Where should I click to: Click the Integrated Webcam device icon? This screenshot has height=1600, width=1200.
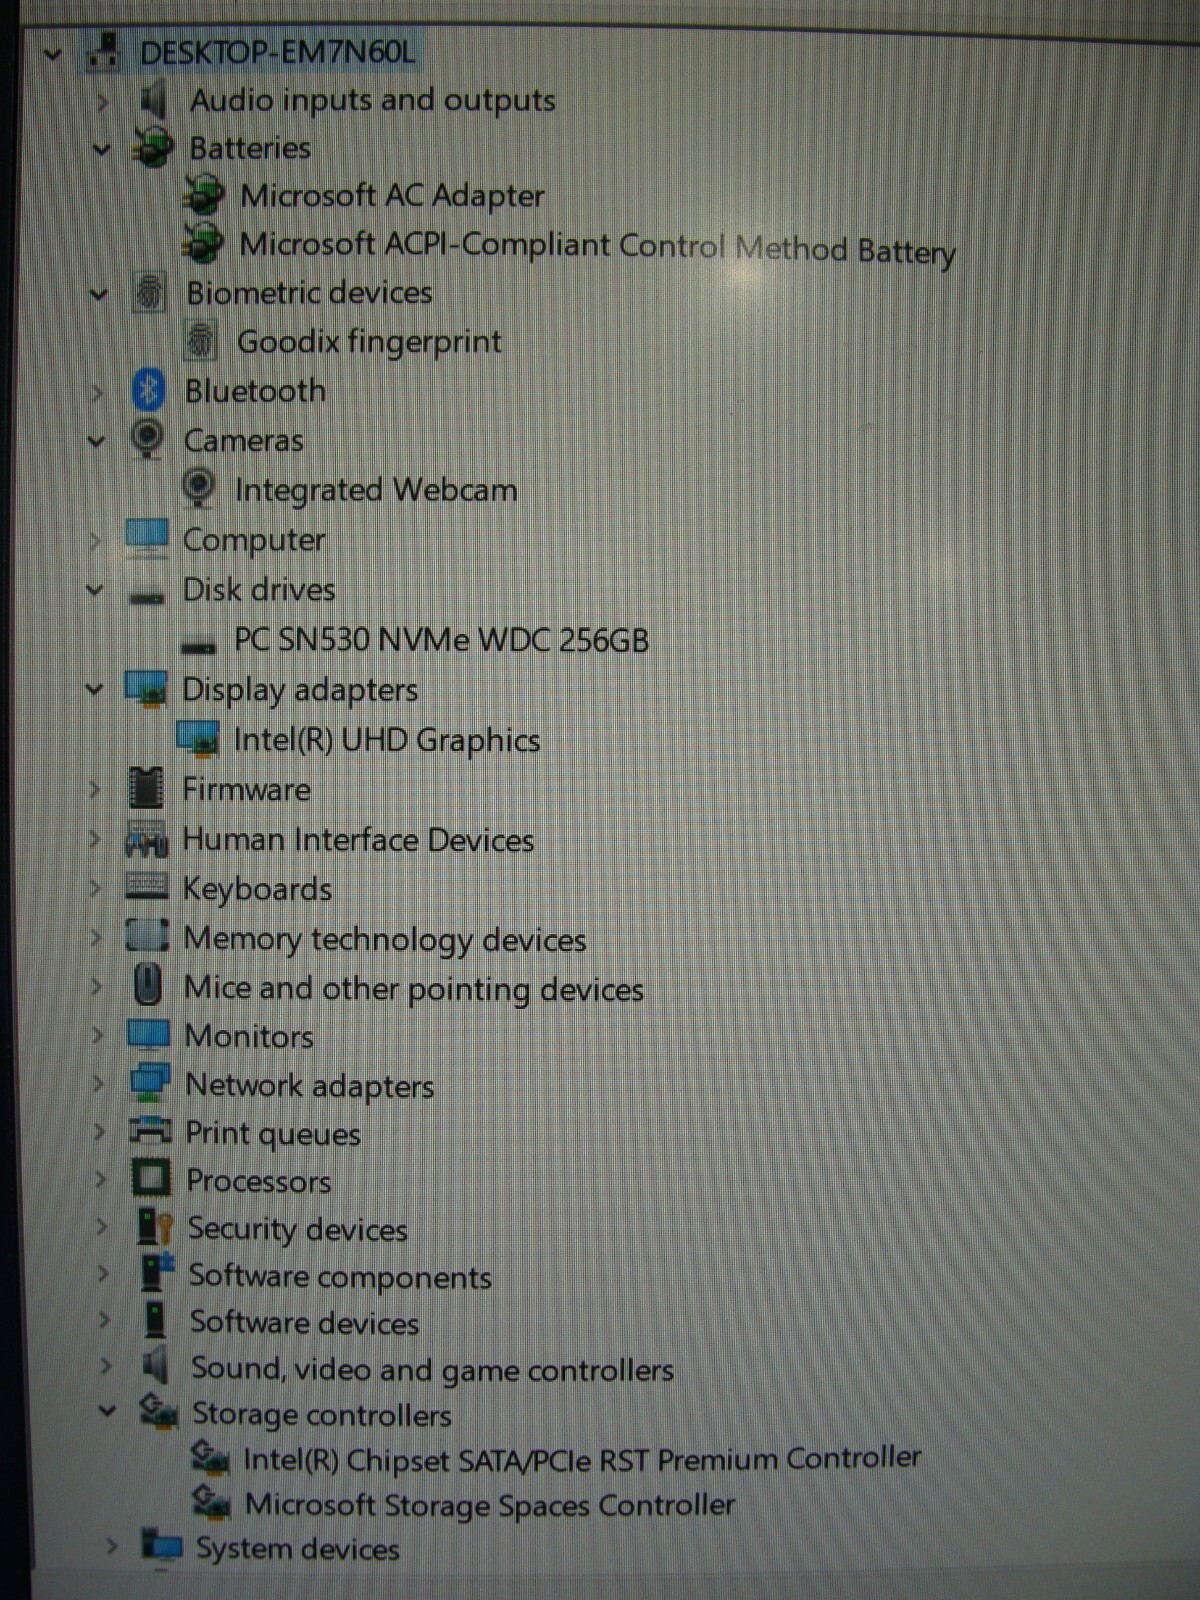(198, 489)
